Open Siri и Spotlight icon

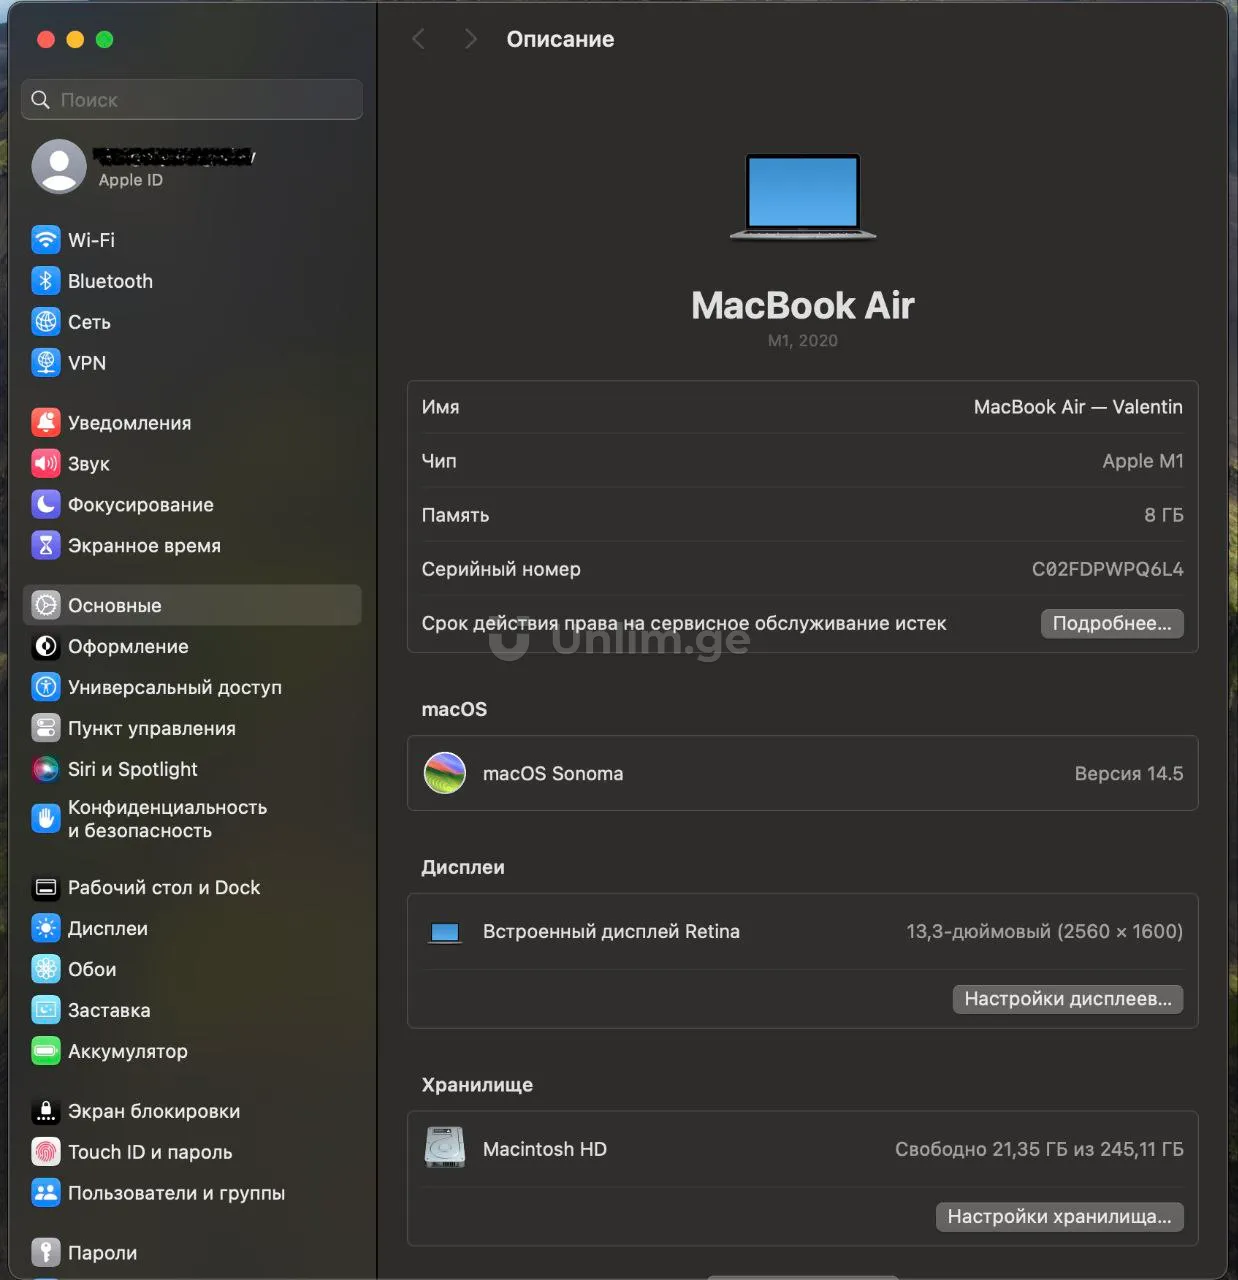pyautogui.click(x=46, y=770)
